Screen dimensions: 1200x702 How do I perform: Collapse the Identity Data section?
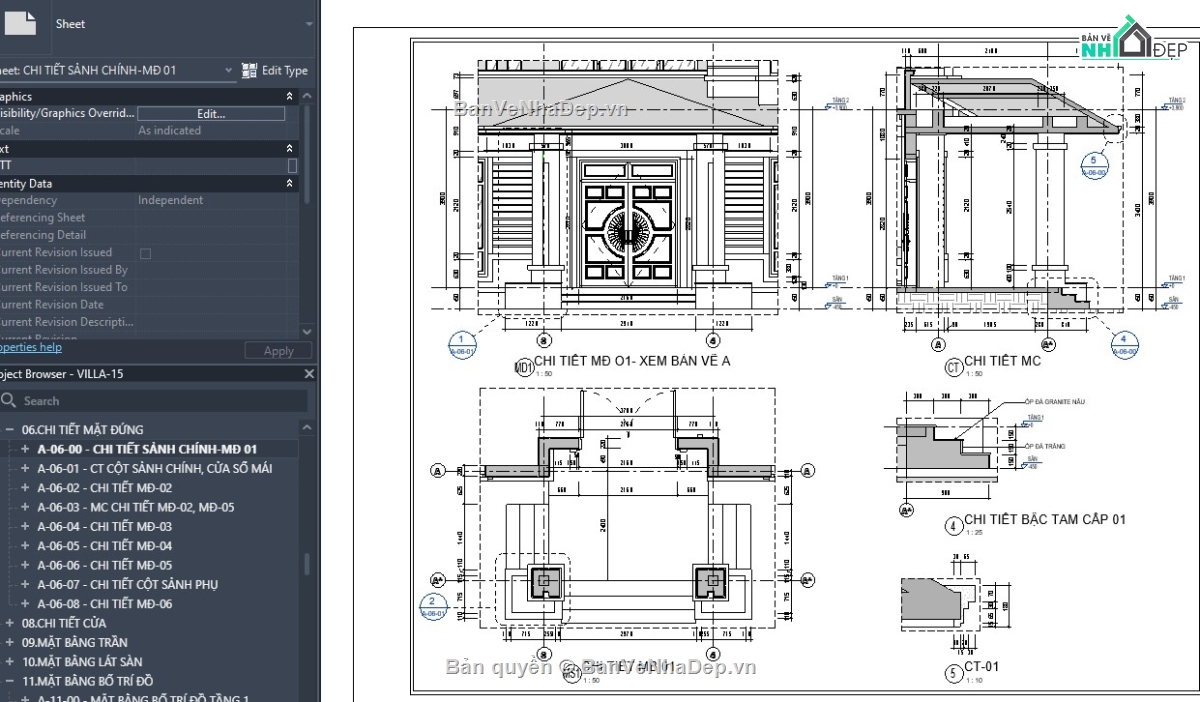point(289,183)
